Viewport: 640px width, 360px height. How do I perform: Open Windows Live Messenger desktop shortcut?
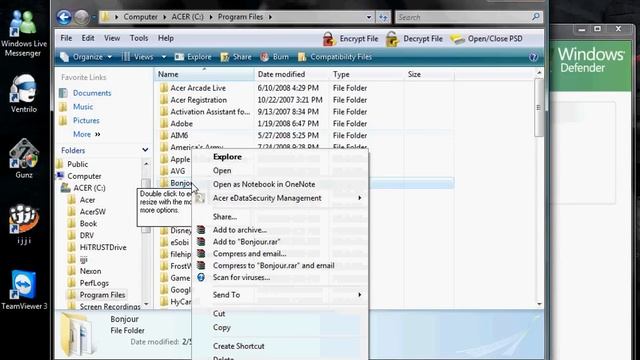click(x=23, y=33)
